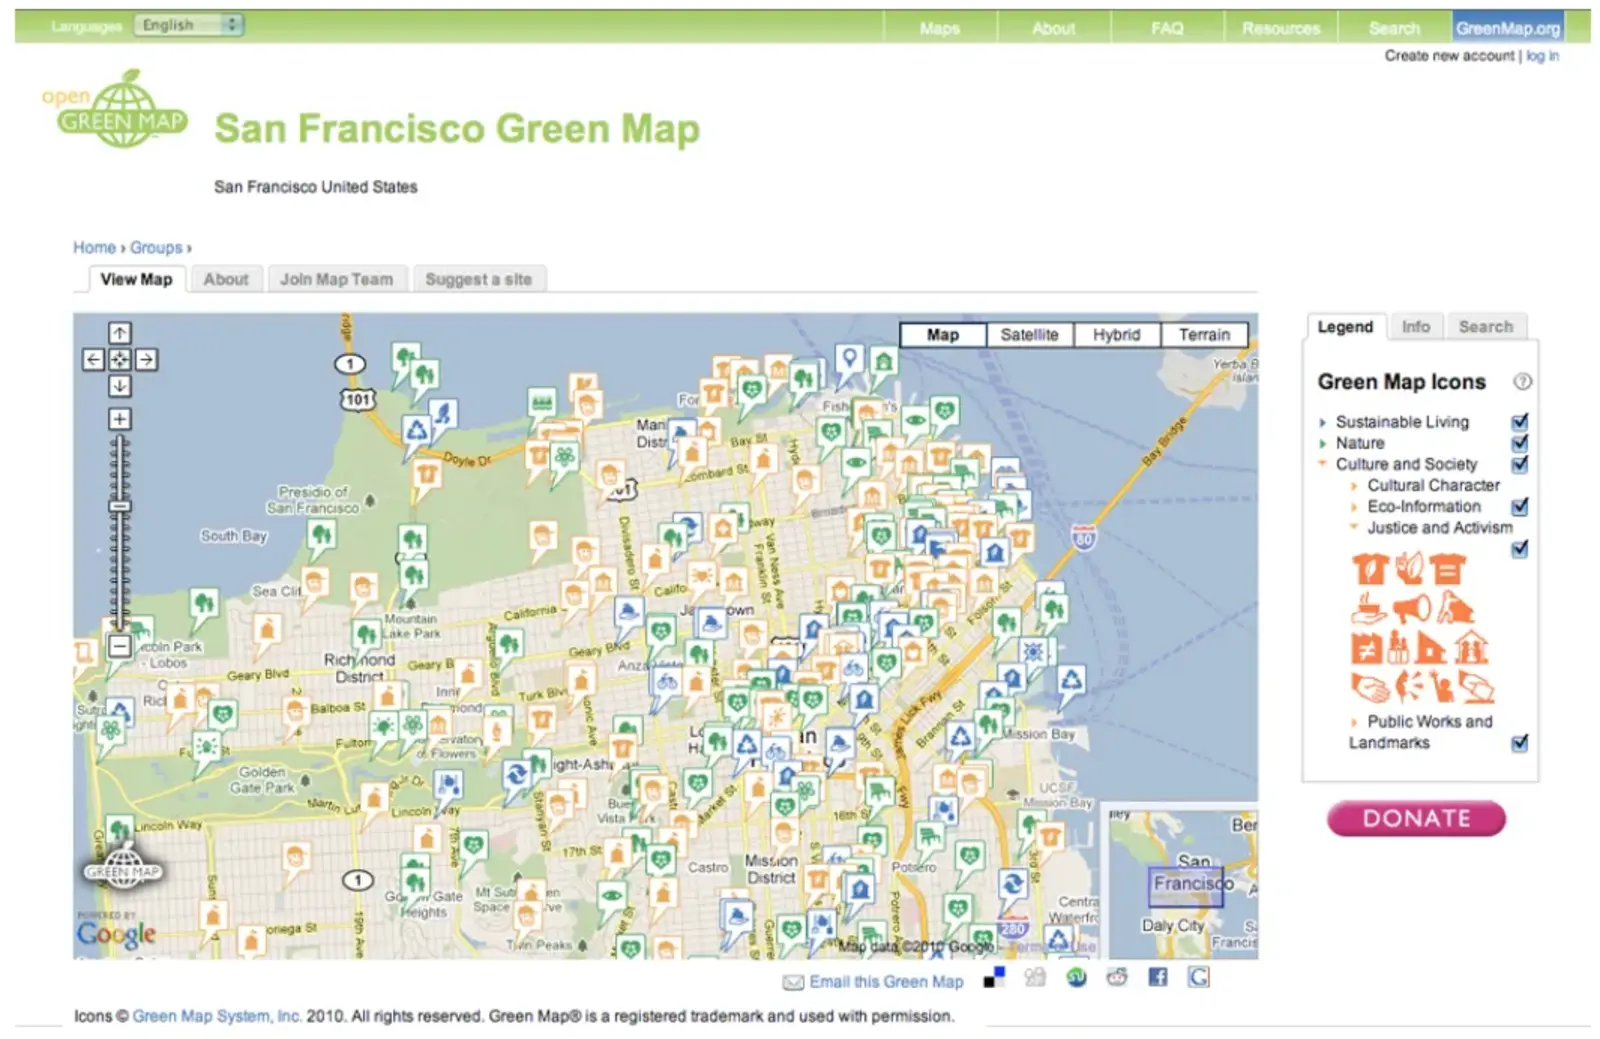Open GreenMap.org in top navigation

[1508, 28]
